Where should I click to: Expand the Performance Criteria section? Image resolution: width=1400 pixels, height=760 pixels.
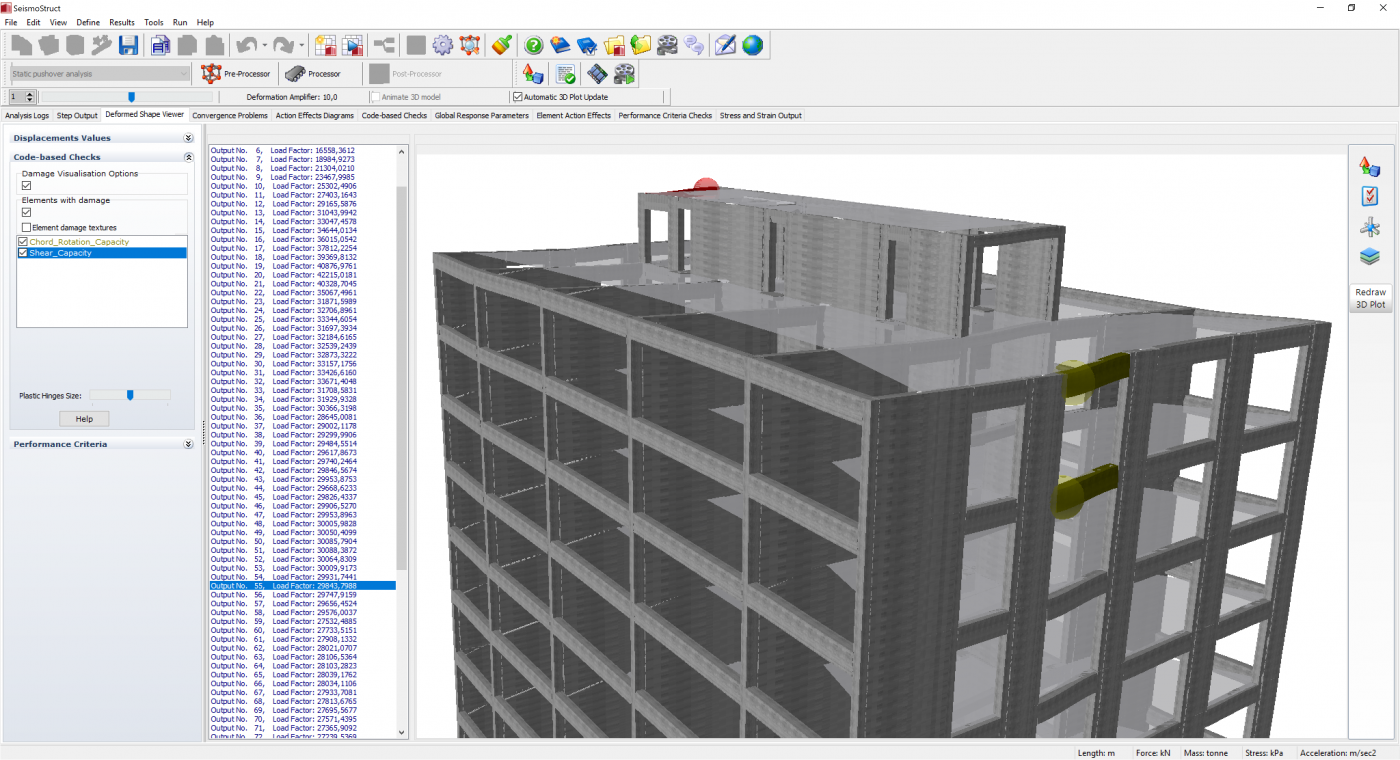coord(188,444)
